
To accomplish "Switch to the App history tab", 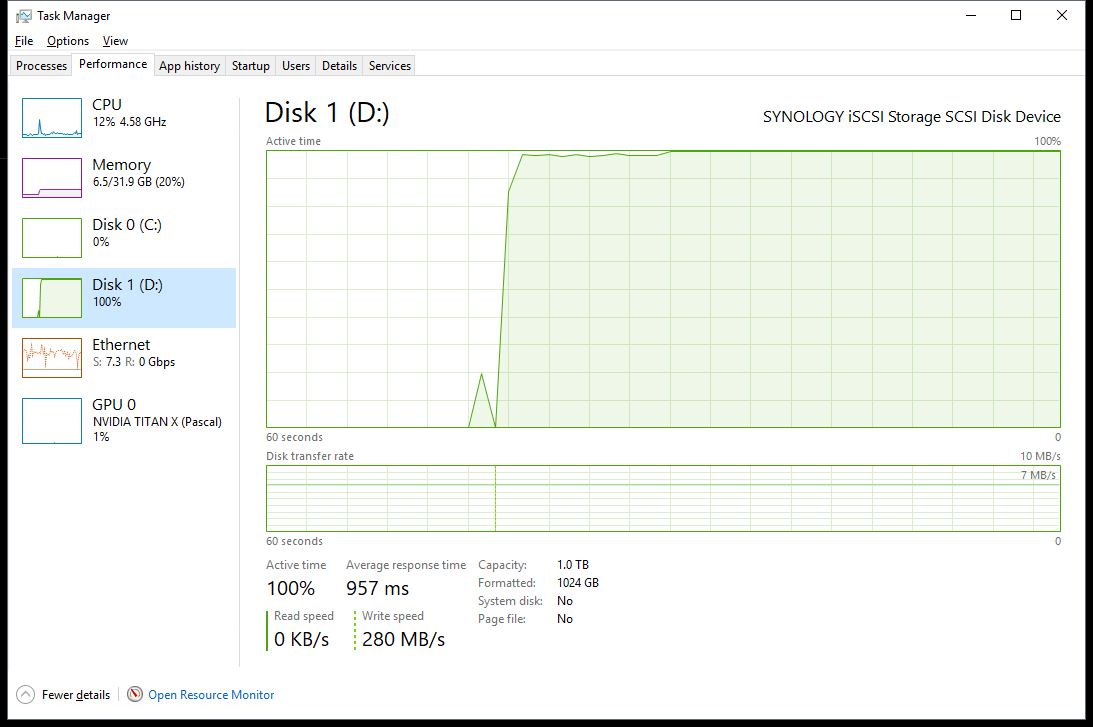I will [x=189, y=66].
